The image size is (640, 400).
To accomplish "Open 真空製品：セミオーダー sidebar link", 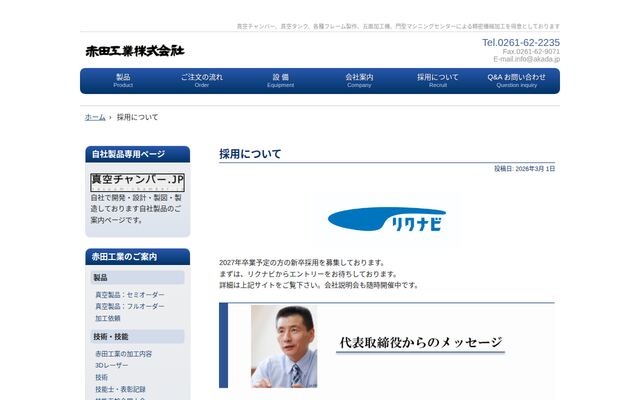I will 130,295.
